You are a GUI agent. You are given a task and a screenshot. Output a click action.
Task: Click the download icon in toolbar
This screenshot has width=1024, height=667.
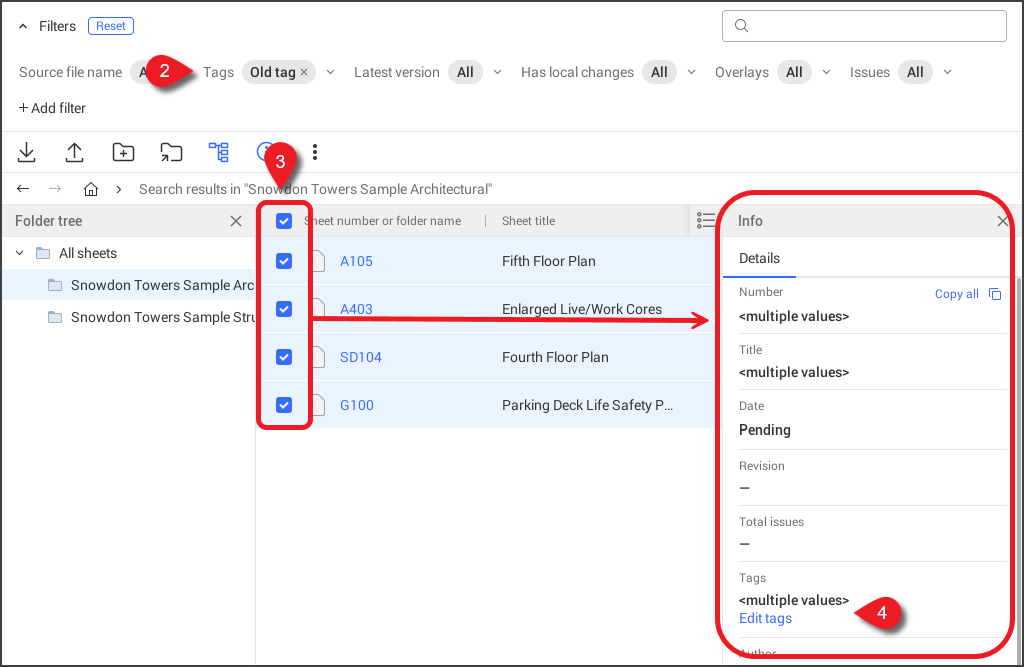(27, 152)
